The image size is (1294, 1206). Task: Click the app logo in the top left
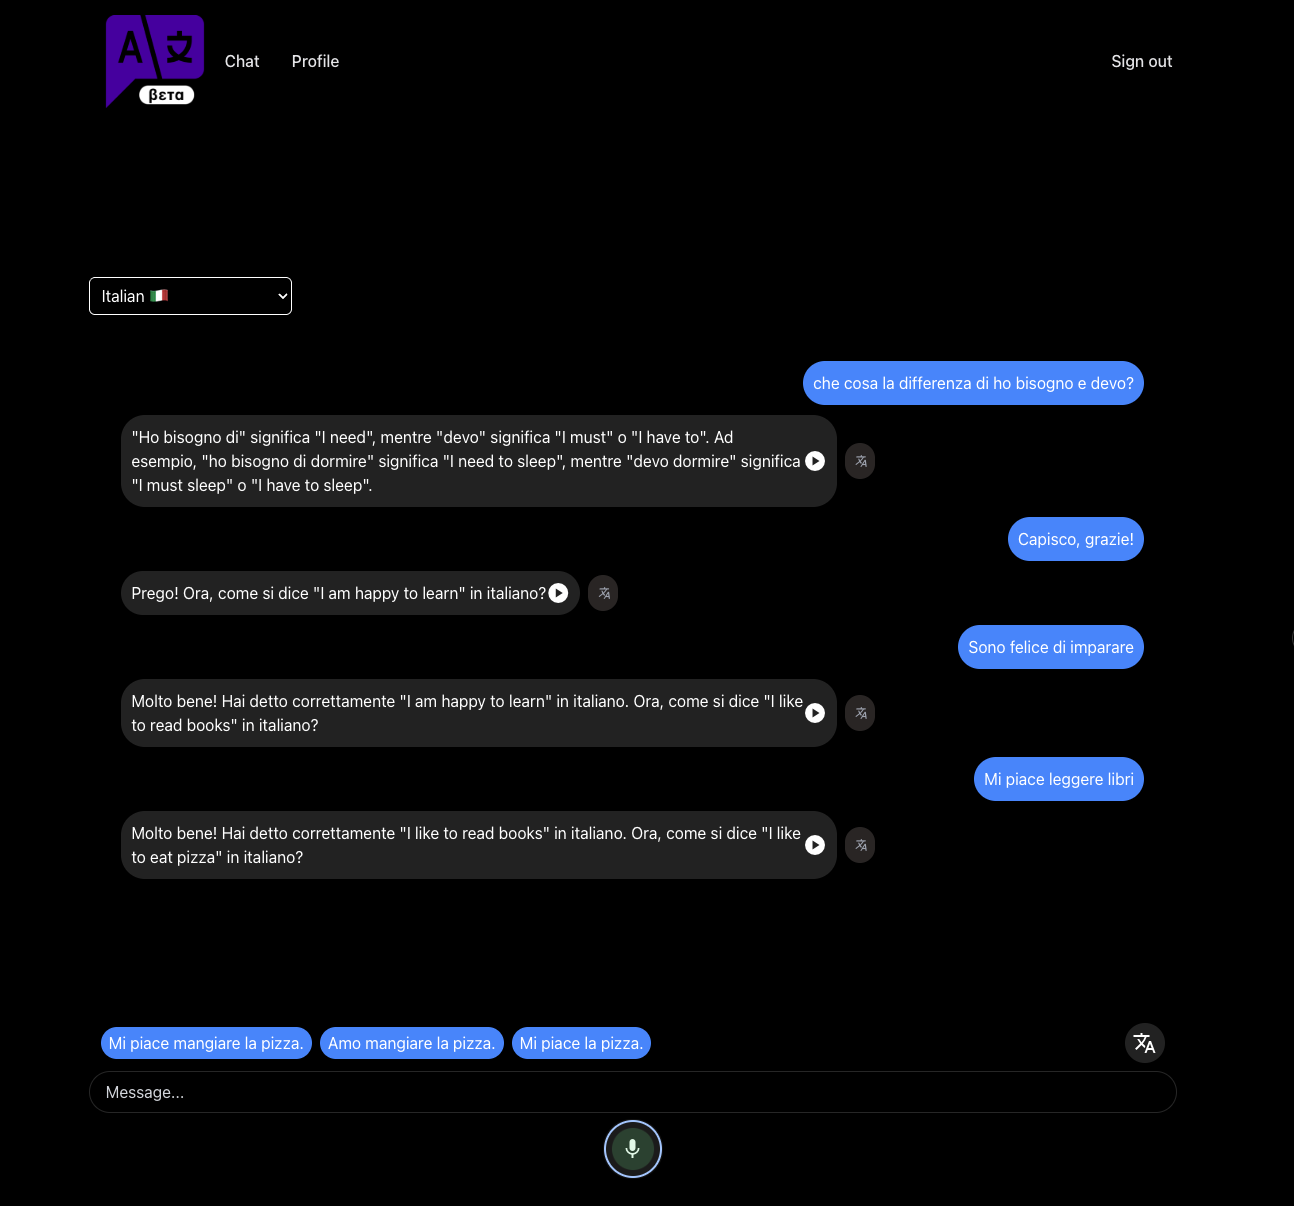[154, 60]
